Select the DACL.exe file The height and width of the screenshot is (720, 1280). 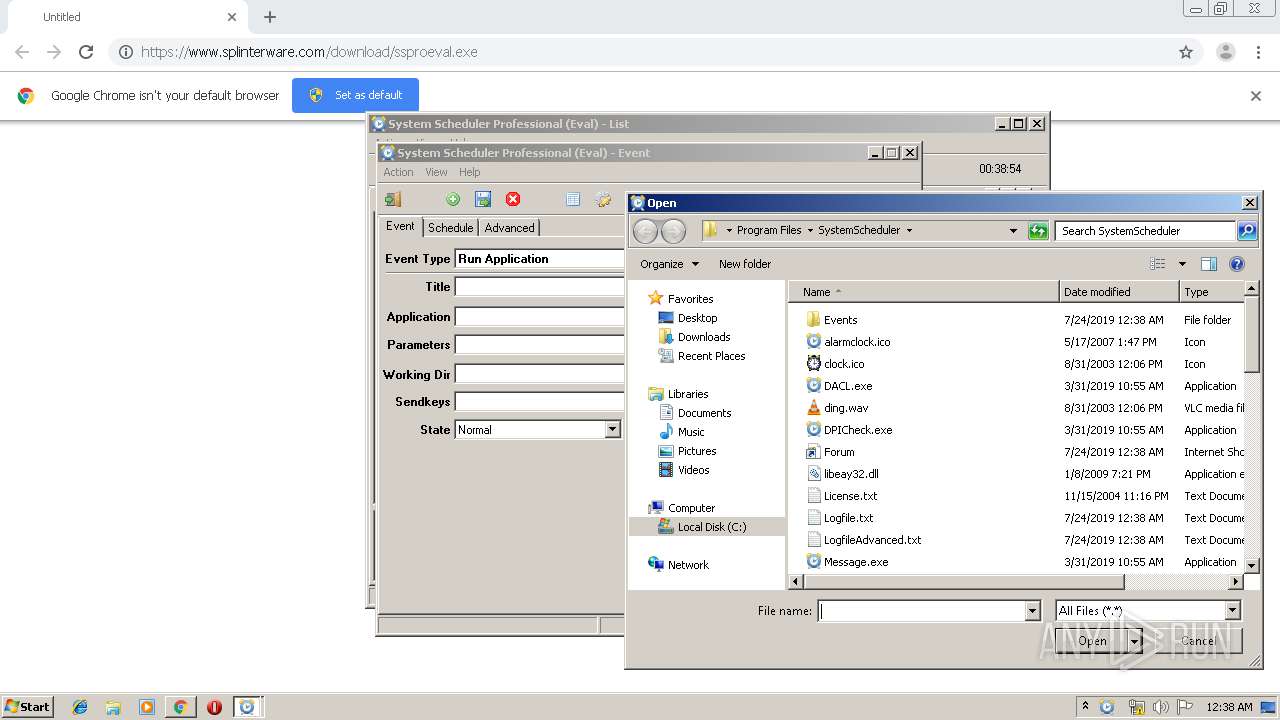tap(848, 386)
